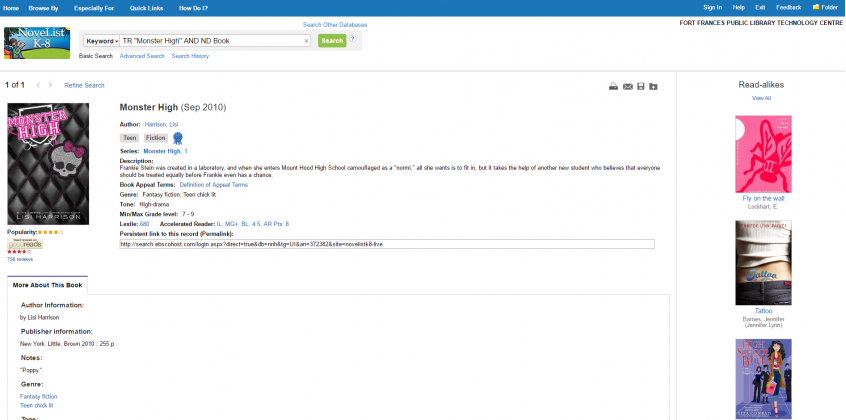Click the E-mail envelope icon

[x=628, y=87]
